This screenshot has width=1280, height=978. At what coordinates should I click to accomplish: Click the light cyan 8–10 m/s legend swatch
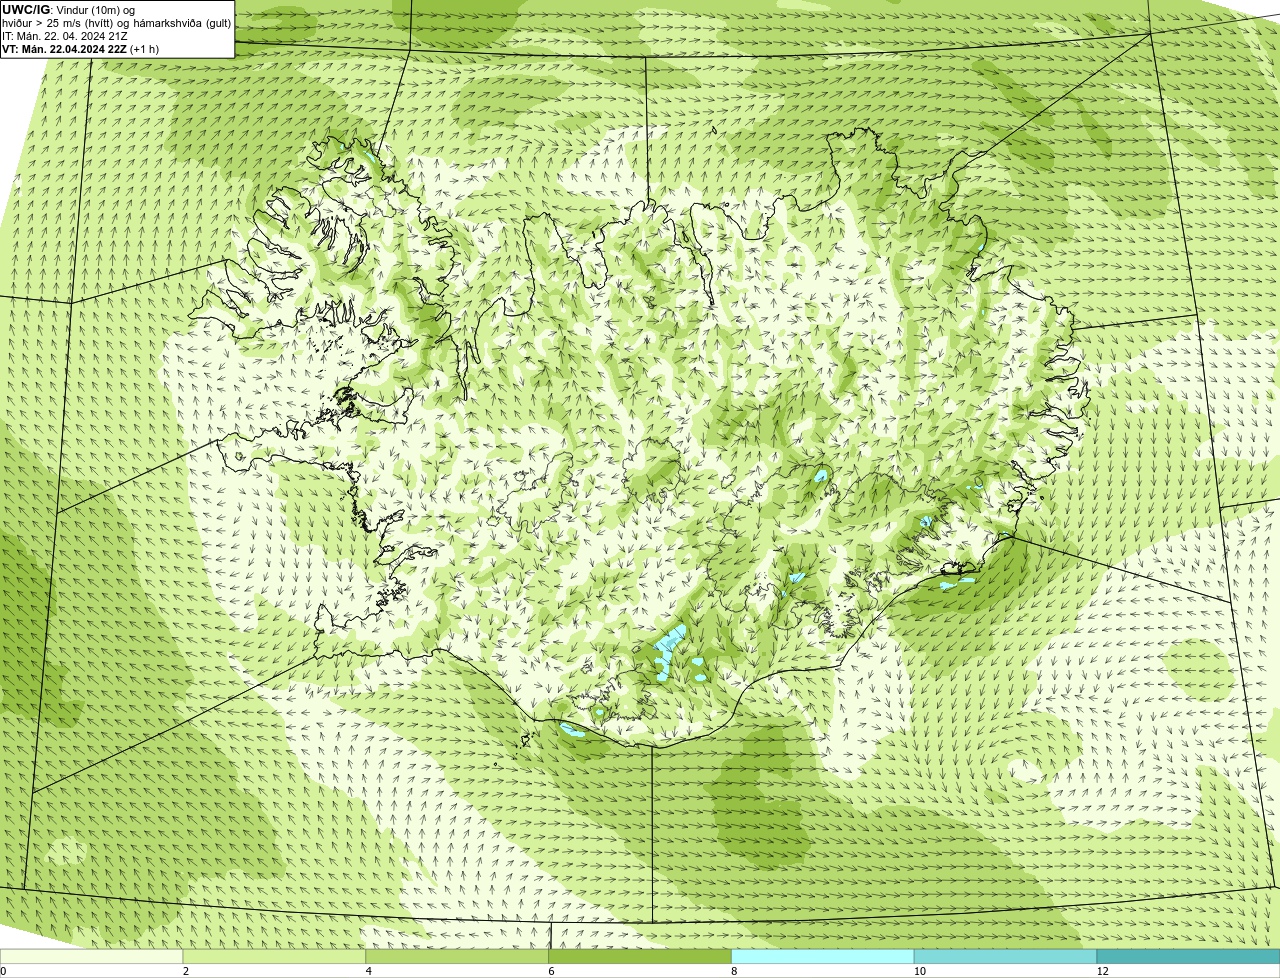pos(823,957)
